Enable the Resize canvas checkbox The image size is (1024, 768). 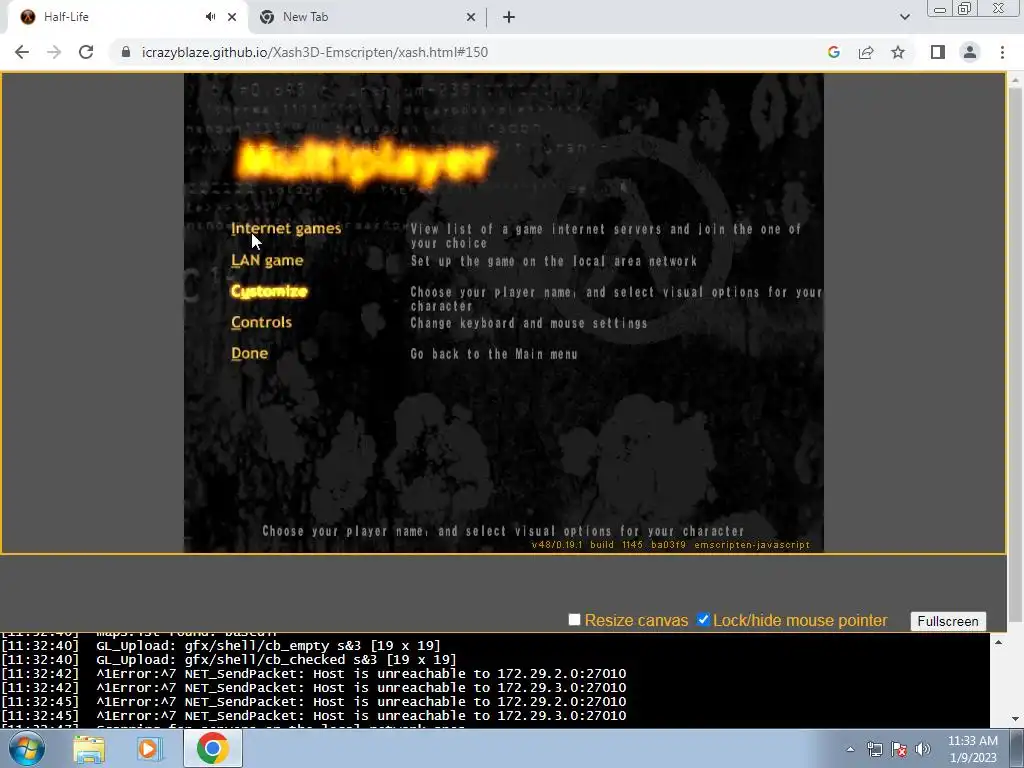(574, 620)
